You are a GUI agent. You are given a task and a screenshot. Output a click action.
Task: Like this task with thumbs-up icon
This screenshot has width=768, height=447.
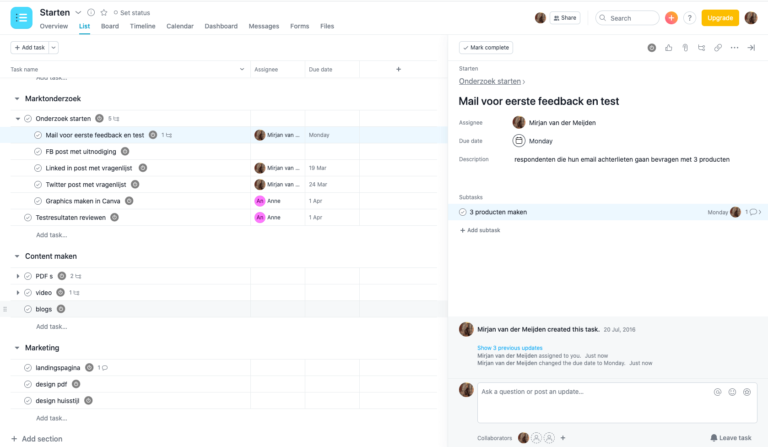[x=668, y=48]
